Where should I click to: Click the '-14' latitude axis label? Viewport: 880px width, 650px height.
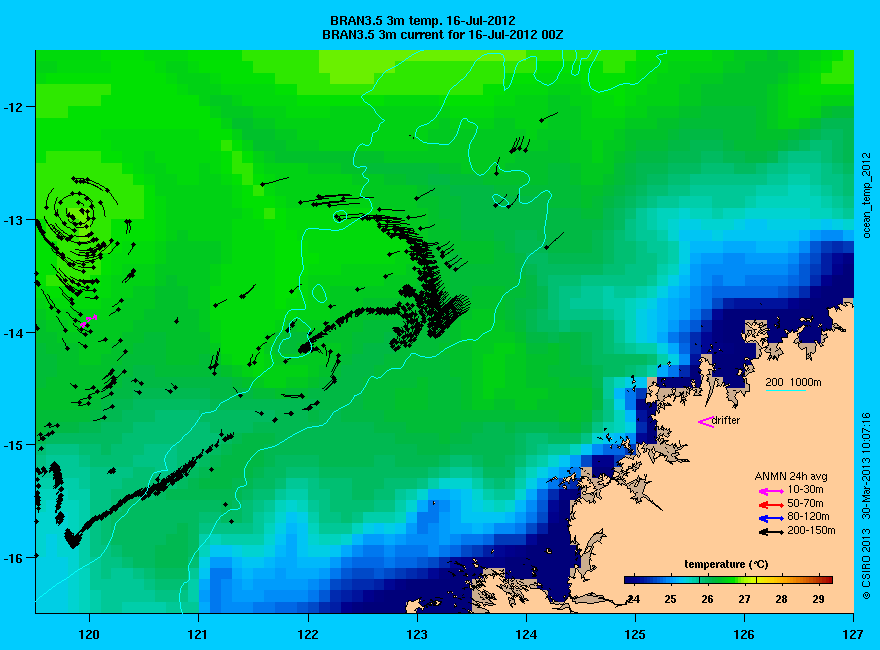point(11,333)
